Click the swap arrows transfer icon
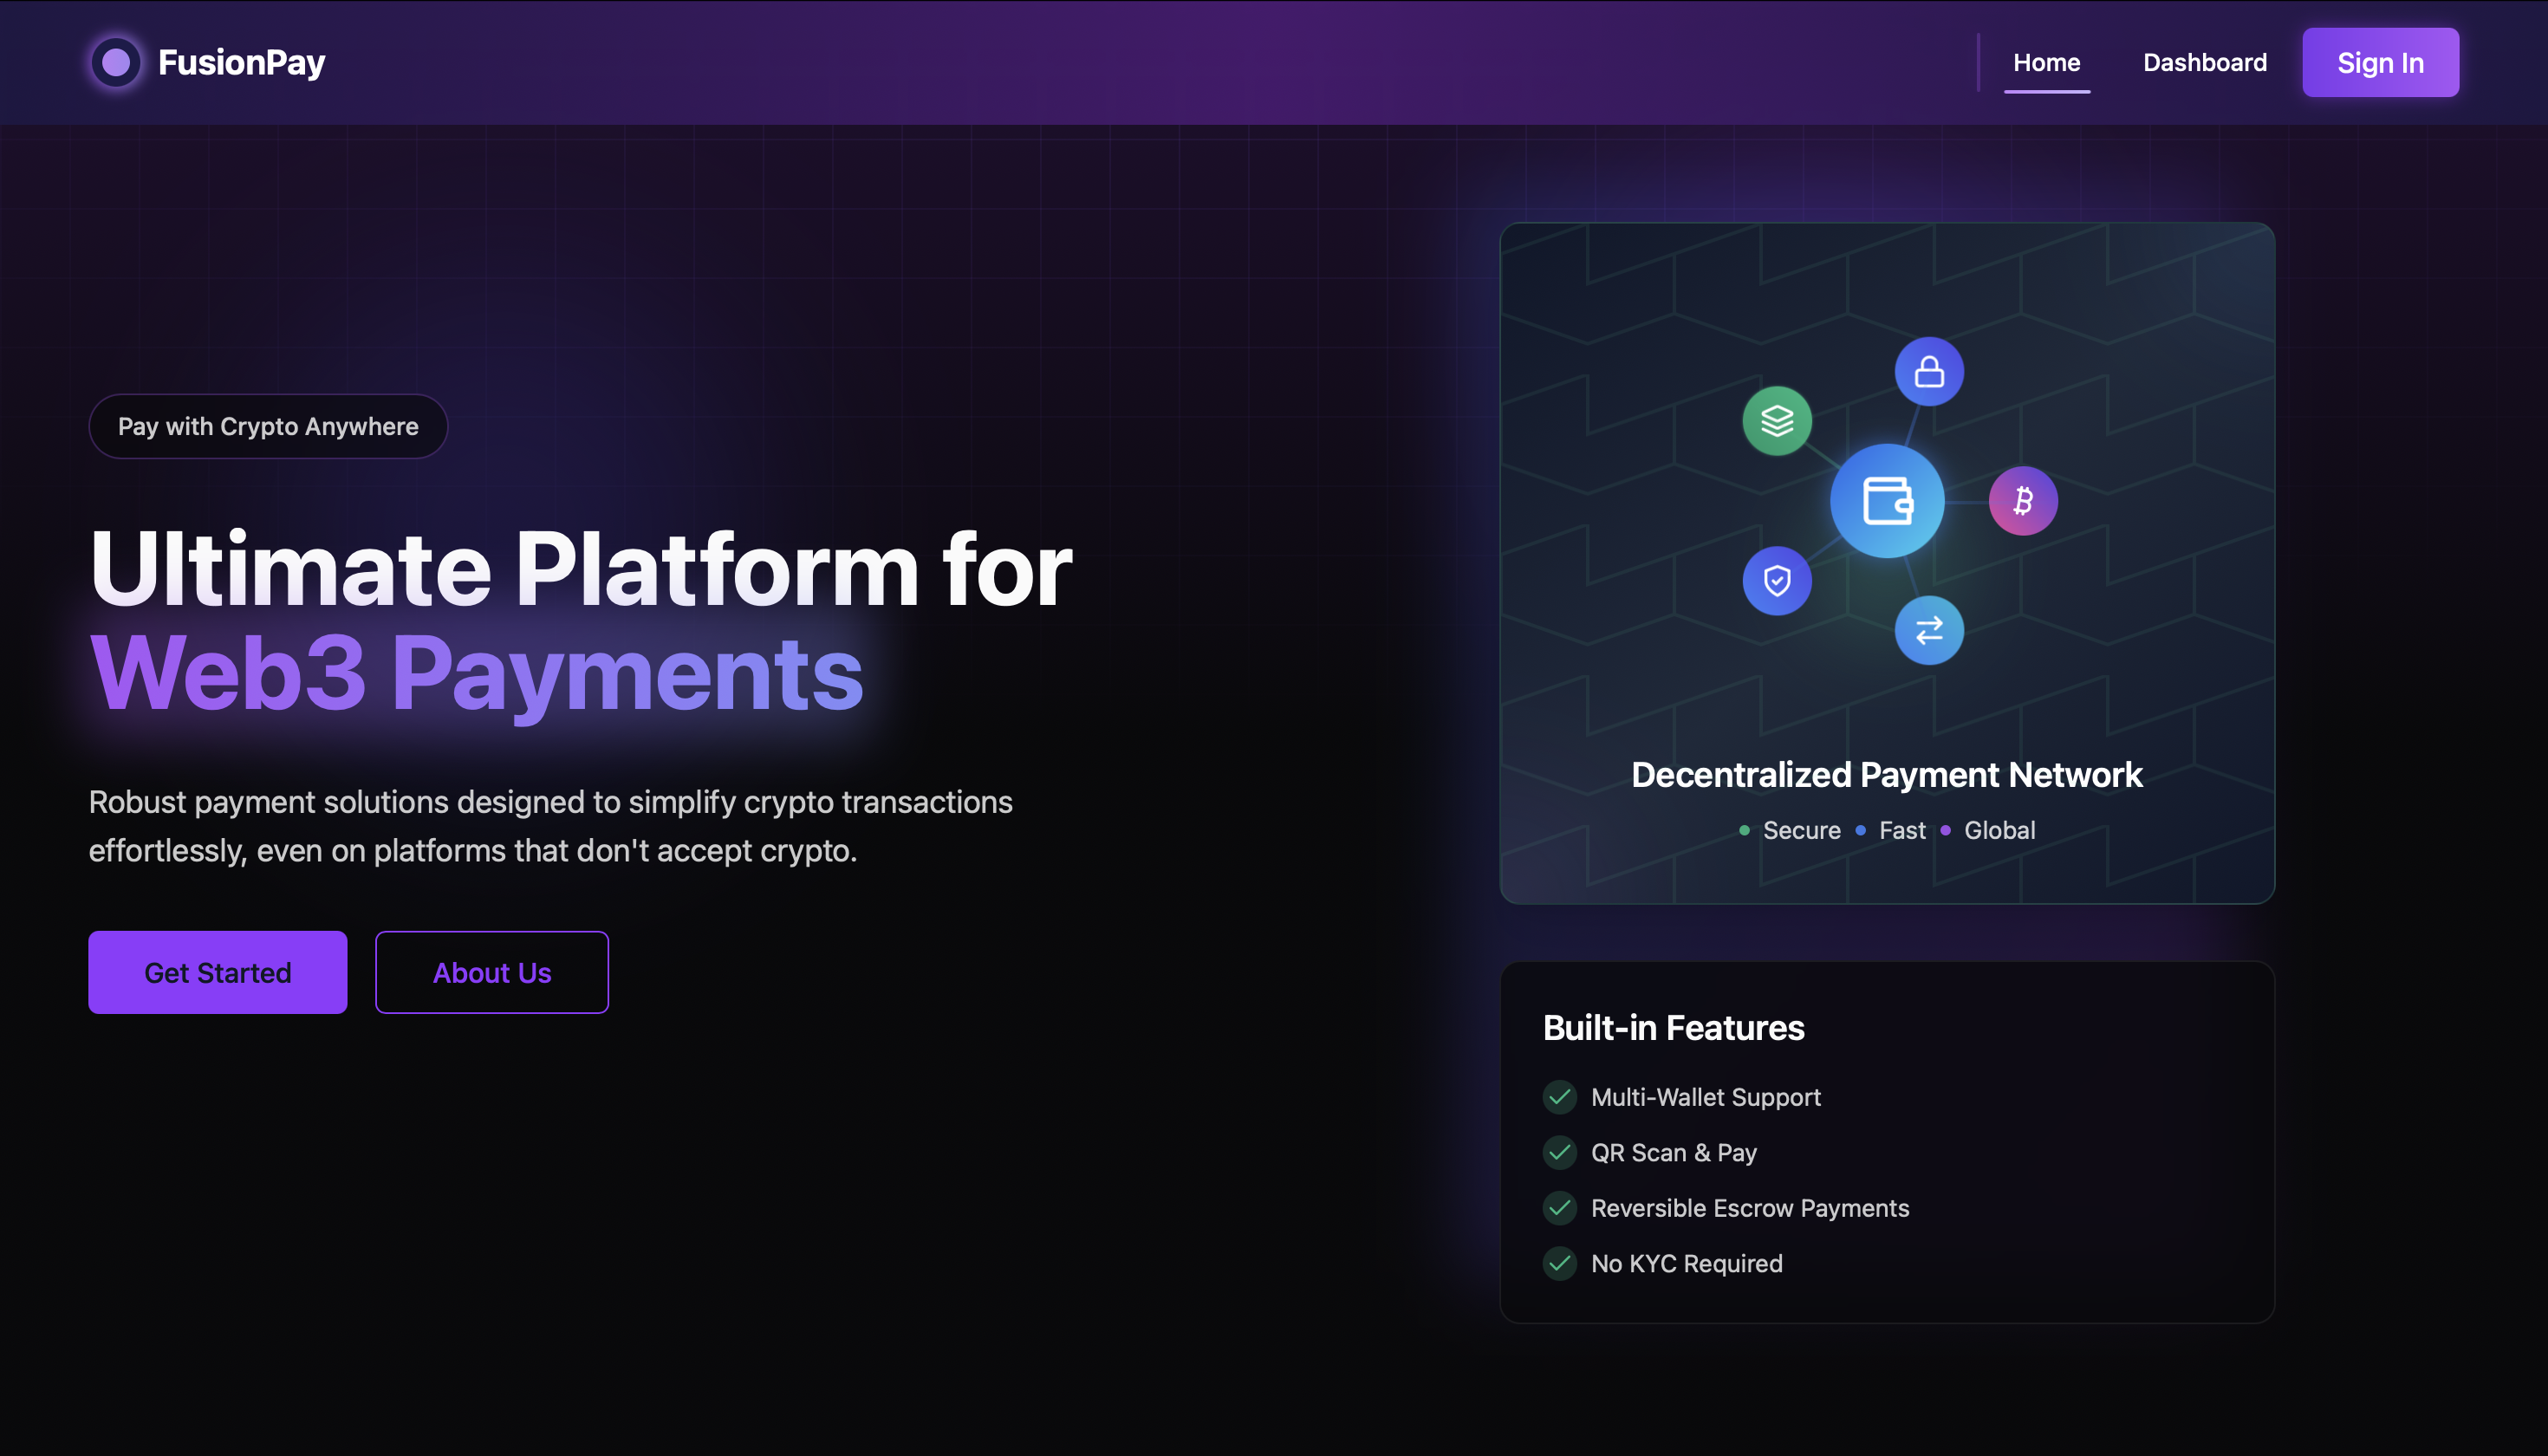This screenshot has height=1456, width=2548. (1929, 630)
